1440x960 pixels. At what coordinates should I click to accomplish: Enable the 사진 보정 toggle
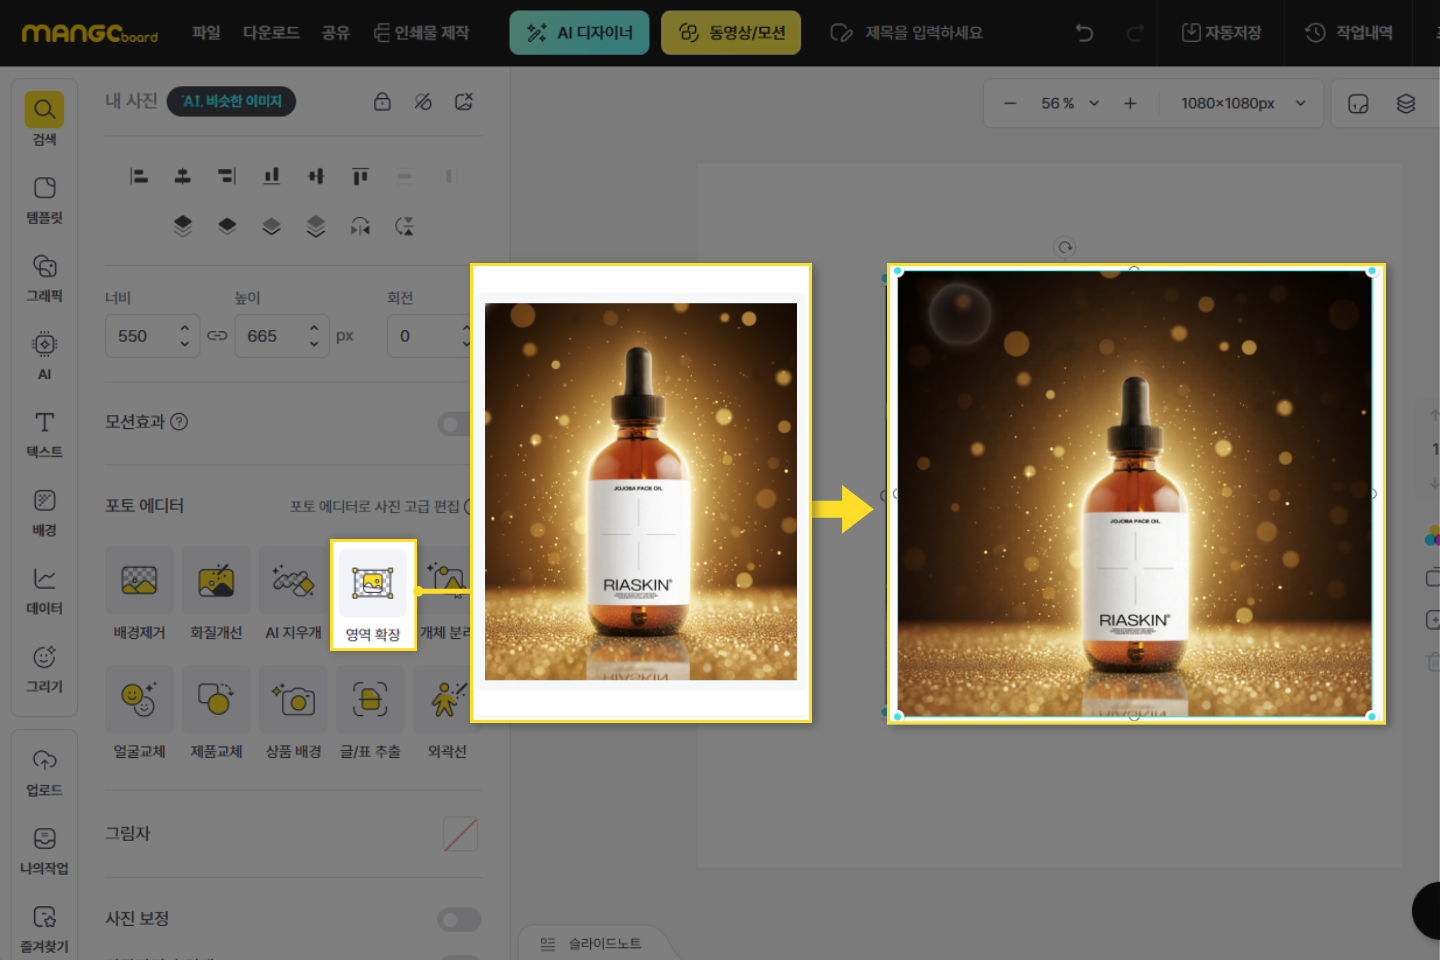[x=459, y=919]
